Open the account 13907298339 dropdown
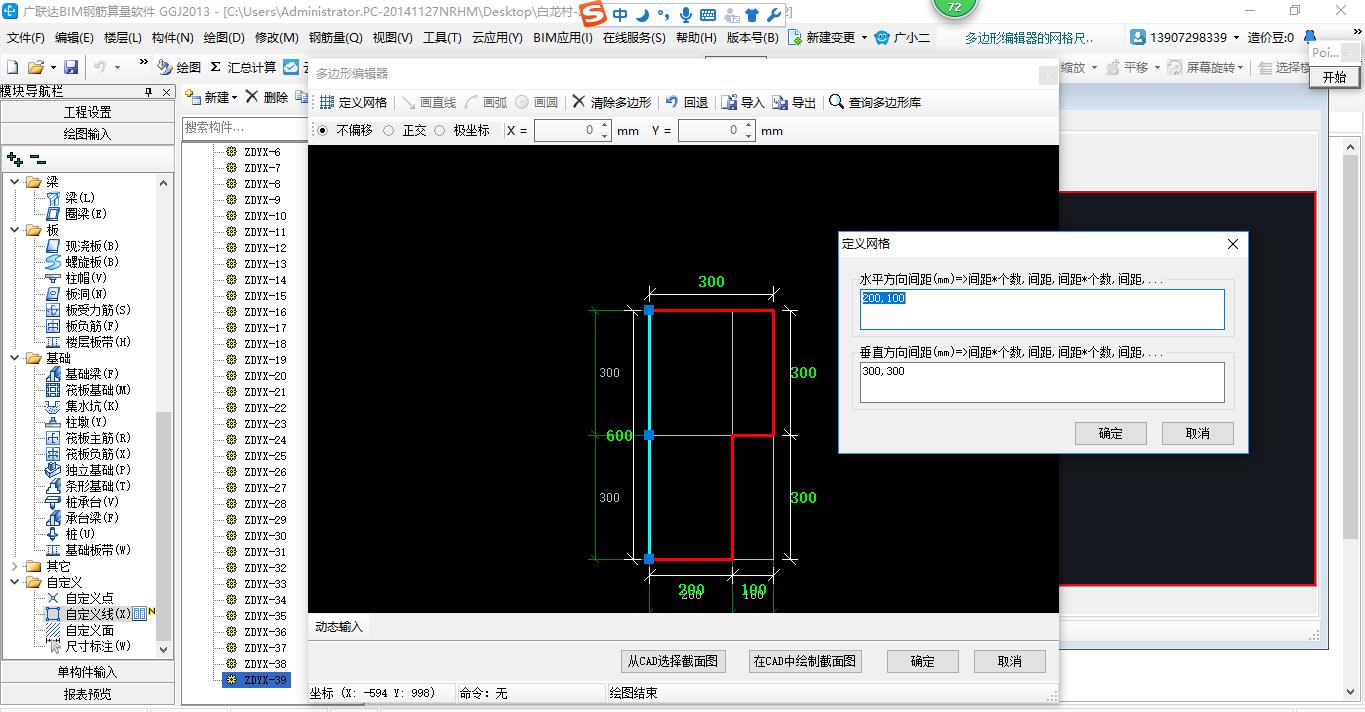Image resolution: width=1365 pixels, height=712 pixels. pyautogui.click(x=1236, y=38)
